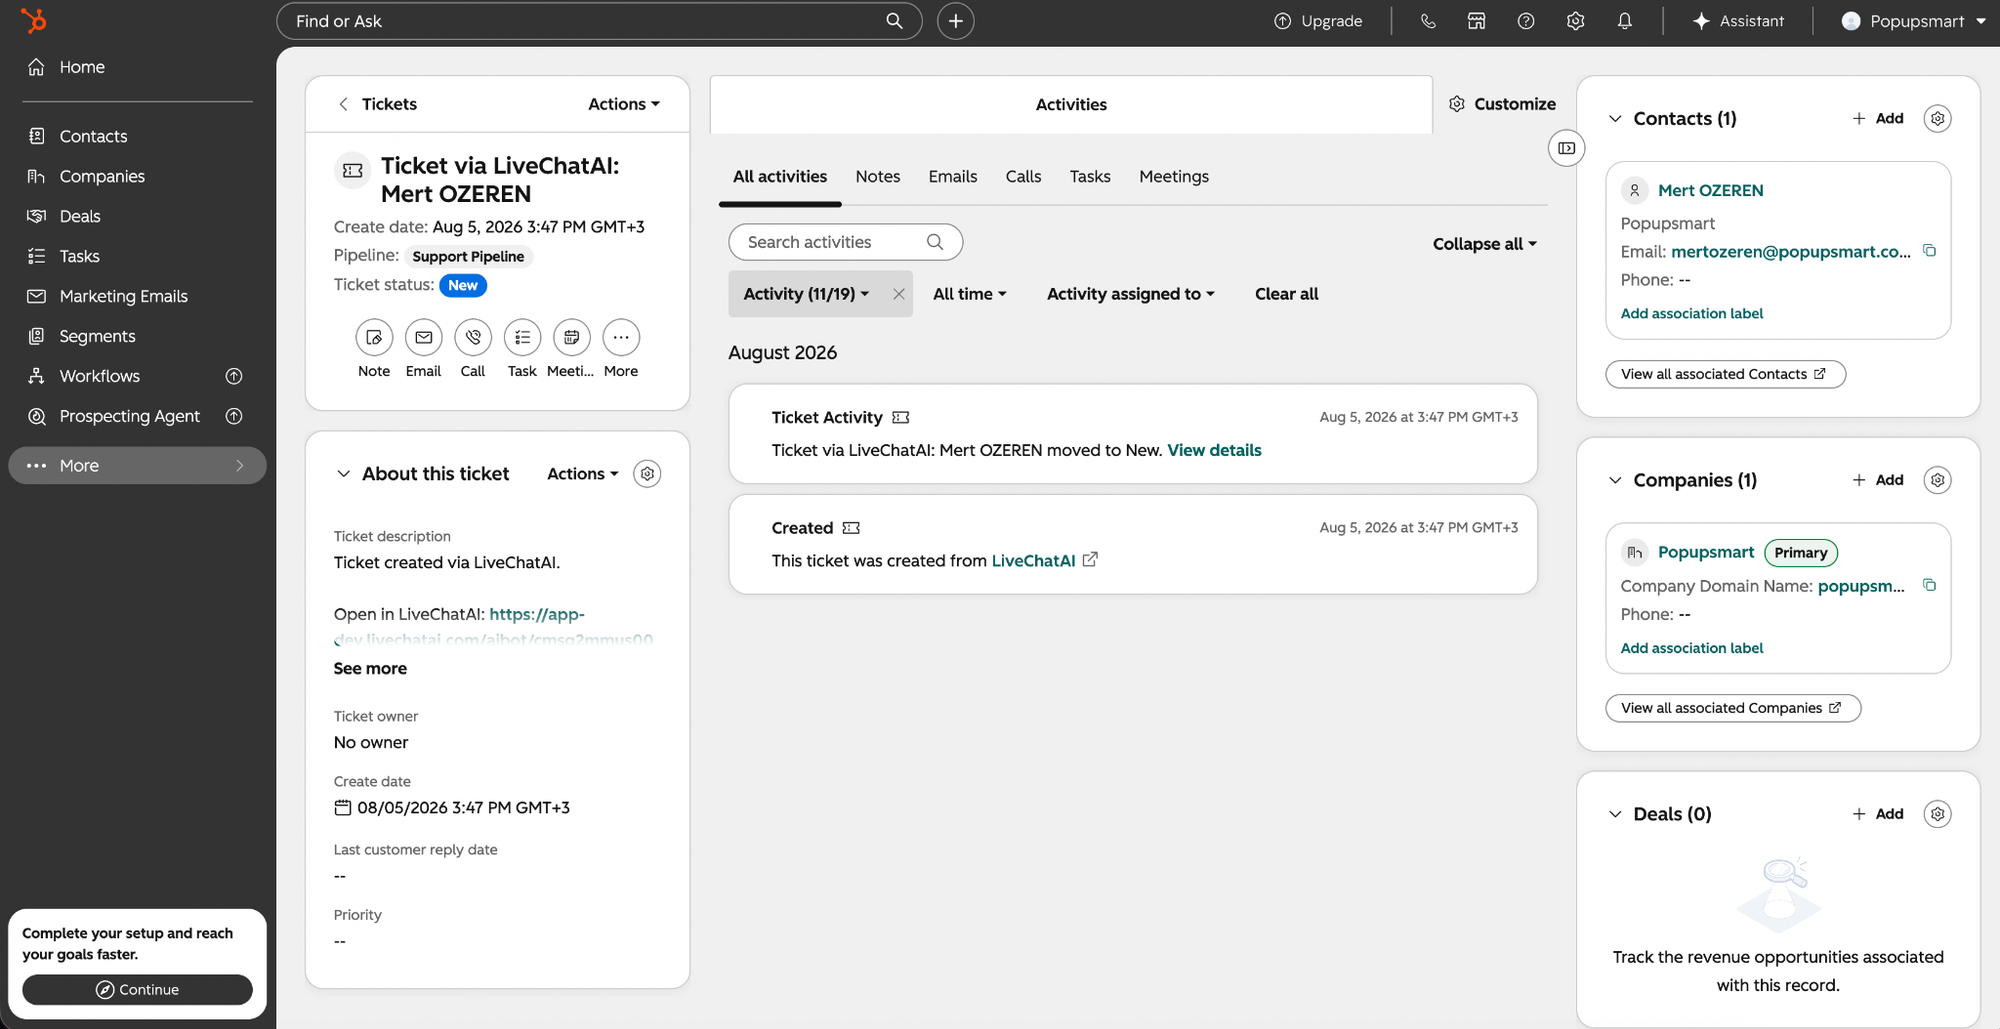Image resolution: width=2000 pixels, height=1029 pixels.
Task: Switch to the Tasks tab
Action: point(1090,176)
